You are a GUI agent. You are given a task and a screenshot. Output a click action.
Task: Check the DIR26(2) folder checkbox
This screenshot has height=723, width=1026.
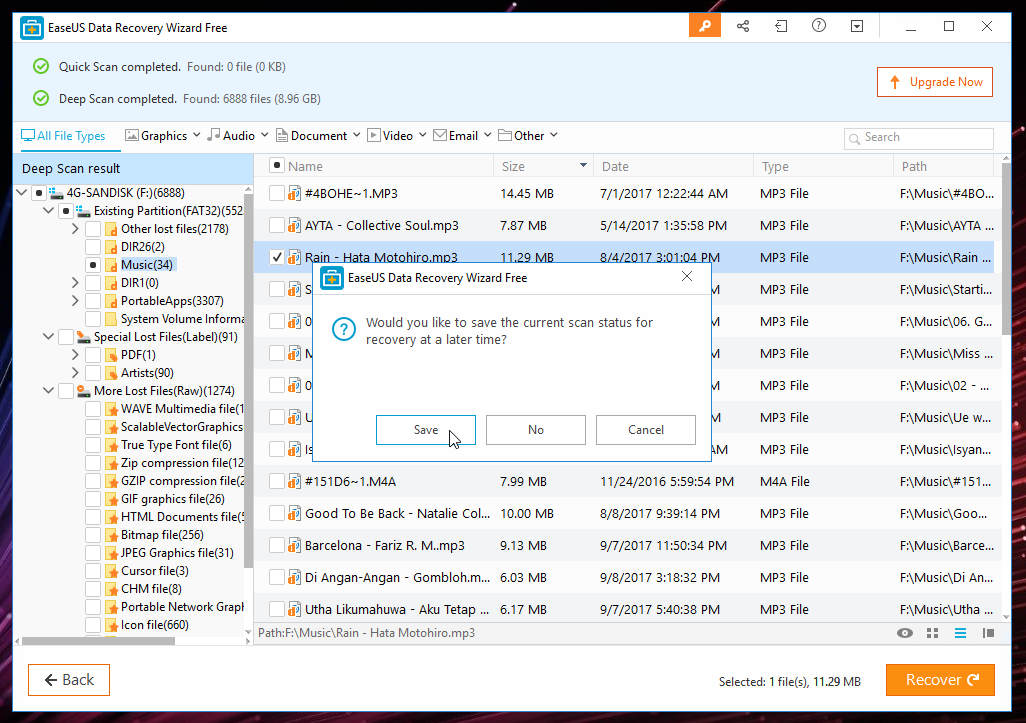[93, 247]
